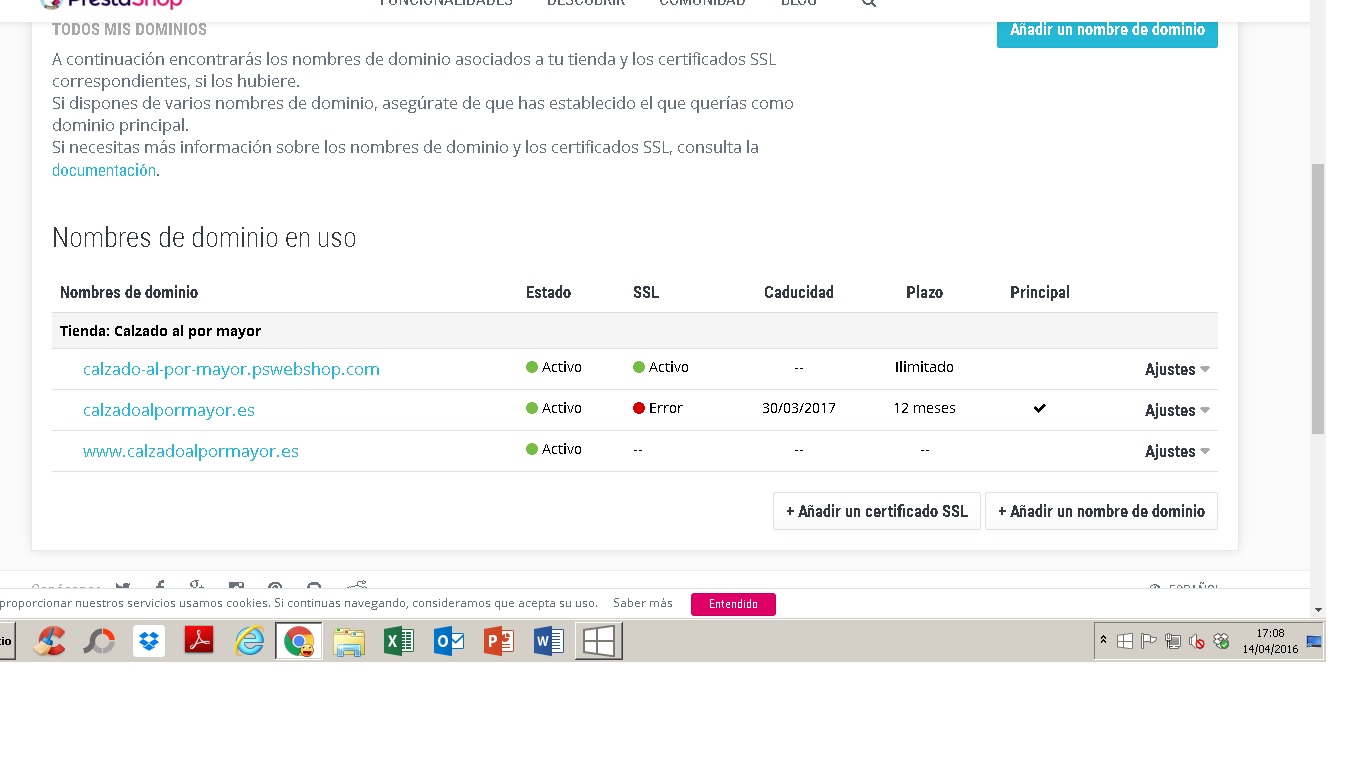The height and width of the screenshot is (768, 1366).
Task: Click the page vertical scrollbar thumb
Action: (1318, 298)
